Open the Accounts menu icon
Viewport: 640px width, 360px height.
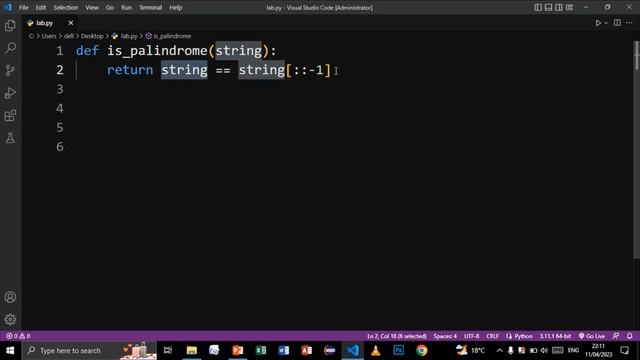pyautogui.click(x=10, y=297)
